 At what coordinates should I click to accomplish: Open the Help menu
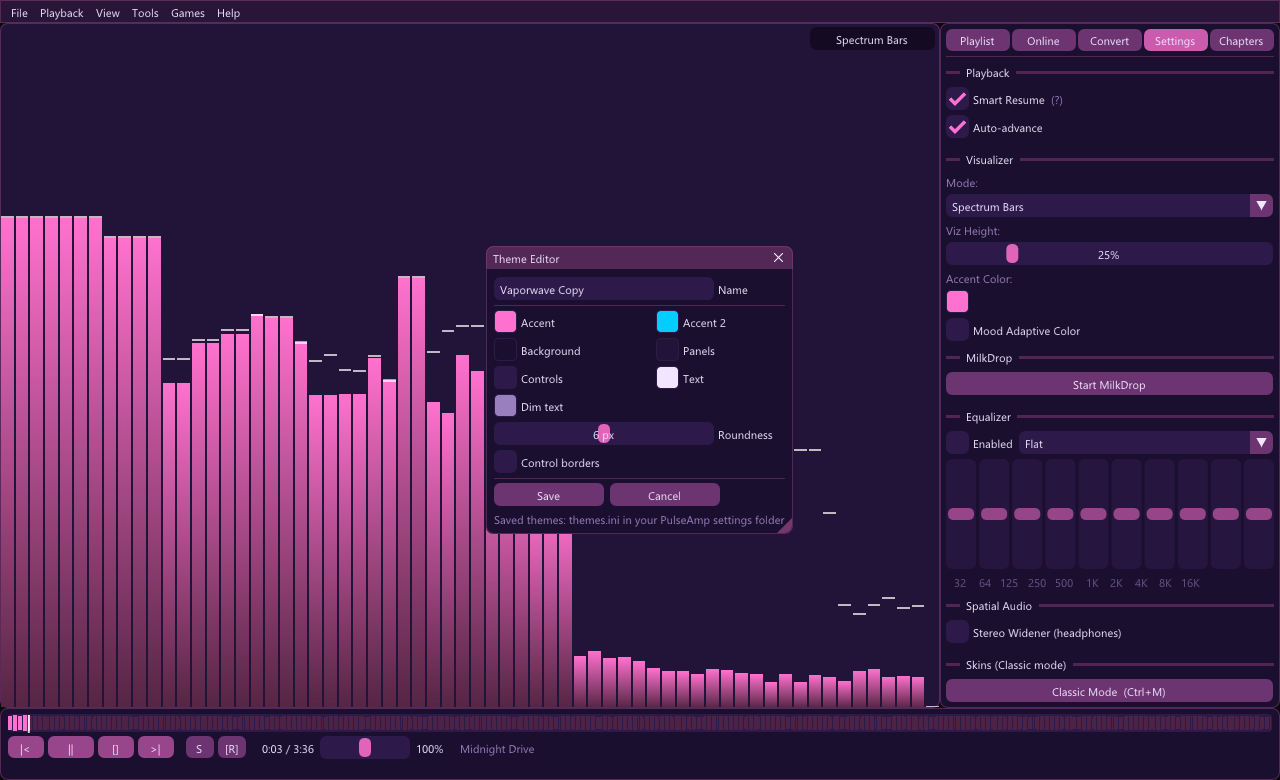coord(228,13)
